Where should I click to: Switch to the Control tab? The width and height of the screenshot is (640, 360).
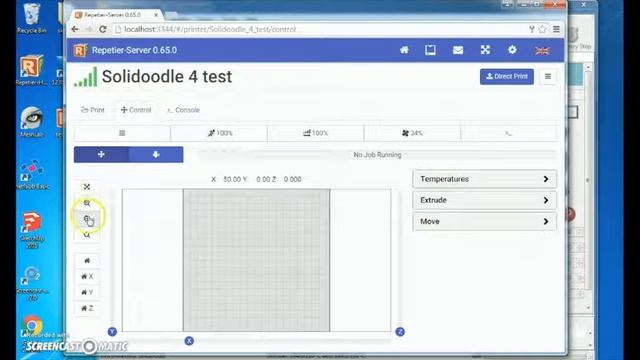click(136, 110)
